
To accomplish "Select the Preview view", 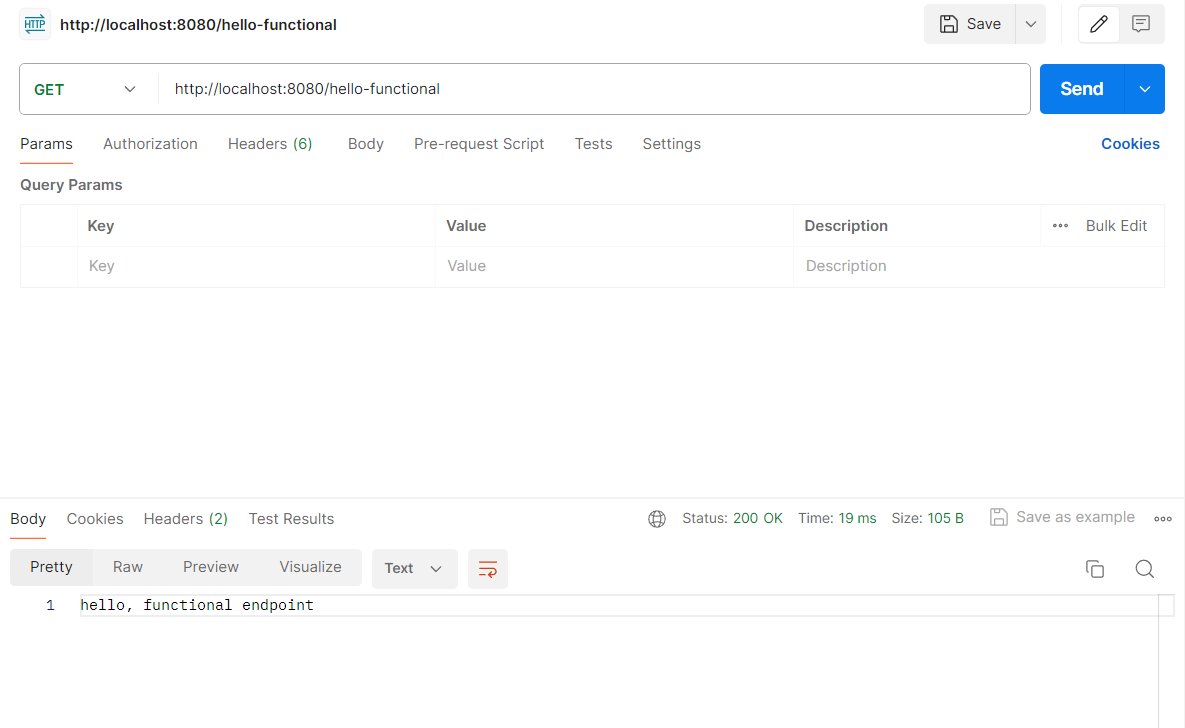I will [x=211, y=567].
